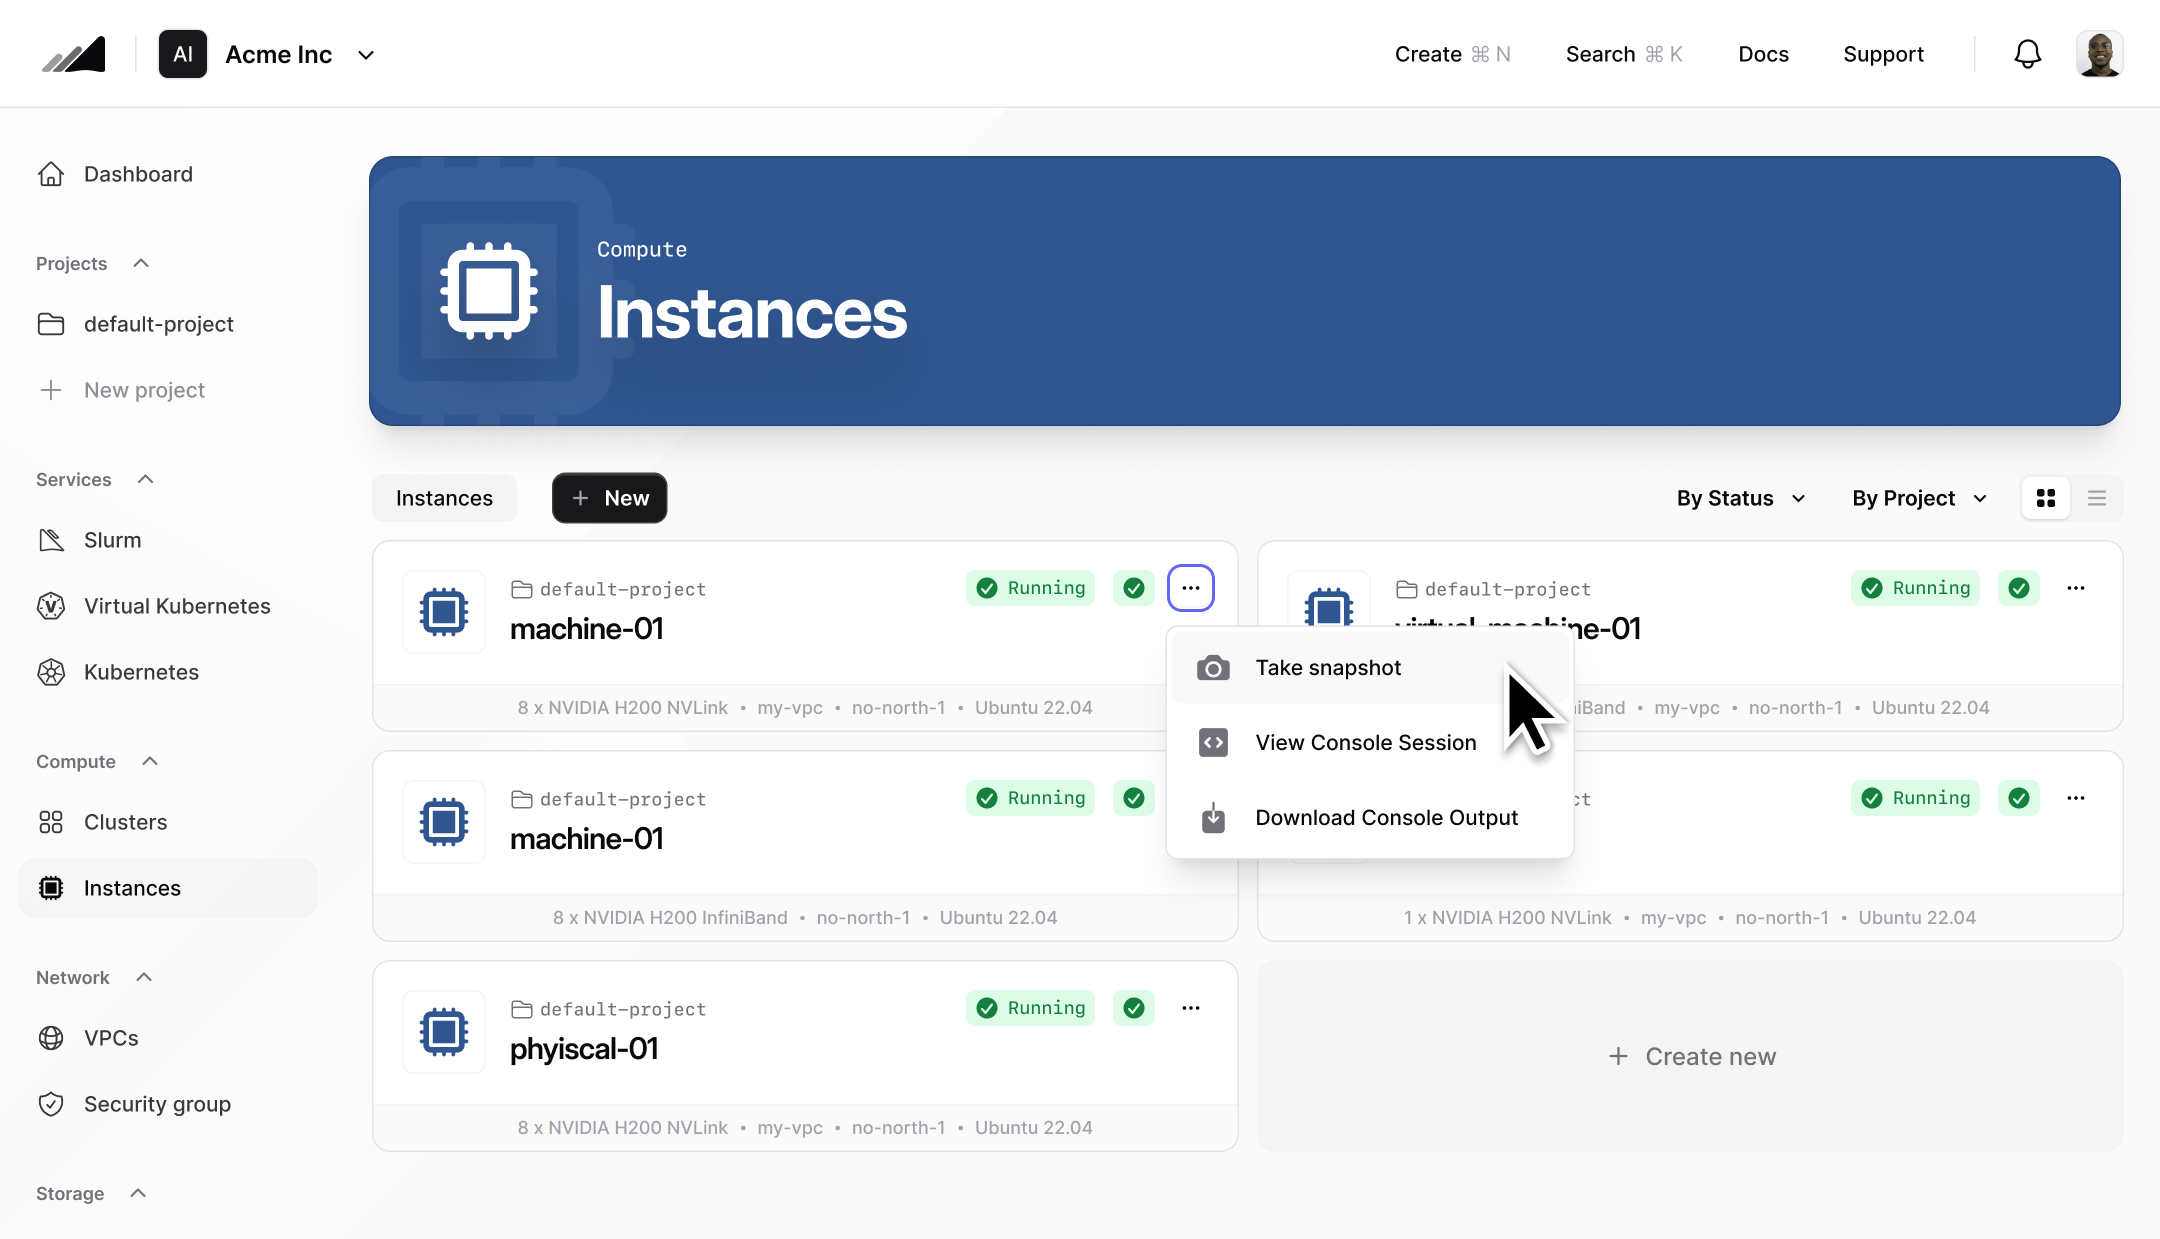The image size is (2160, 1239).
Task: Open the Docs link
Action: [x=1763, y=54]
